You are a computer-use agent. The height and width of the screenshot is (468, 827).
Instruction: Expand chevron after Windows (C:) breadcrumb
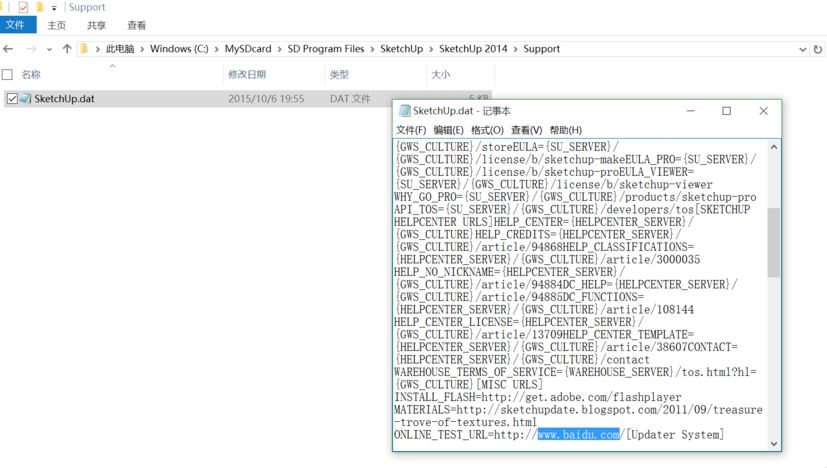[x=217, y=50]
